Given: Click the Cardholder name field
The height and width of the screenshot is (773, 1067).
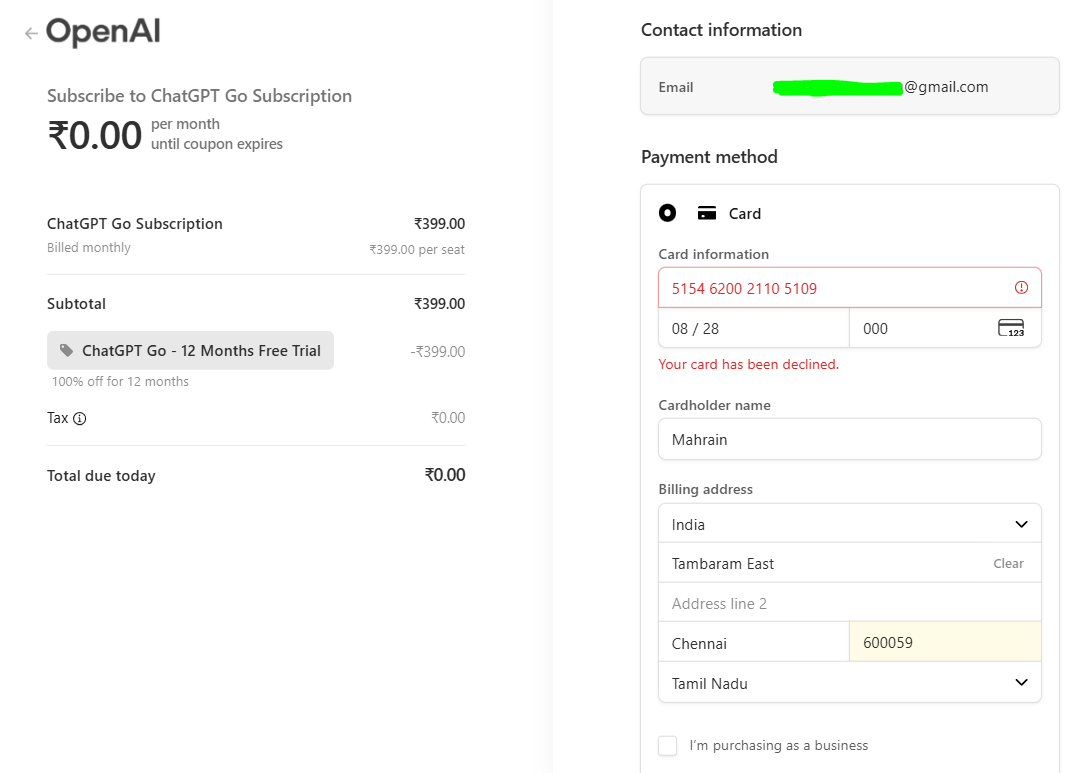Looking at the screenshot, I should [849, 439].
